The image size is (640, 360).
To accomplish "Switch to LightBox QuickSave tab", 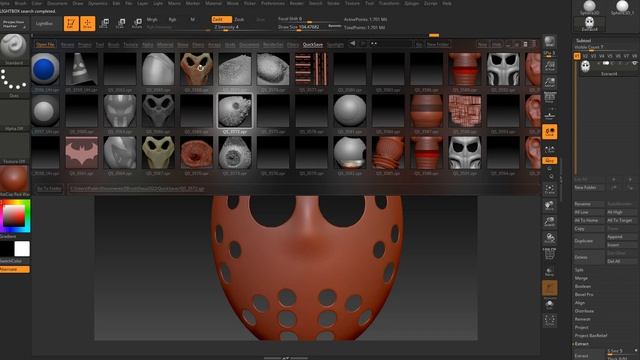I will coord(313,44).
